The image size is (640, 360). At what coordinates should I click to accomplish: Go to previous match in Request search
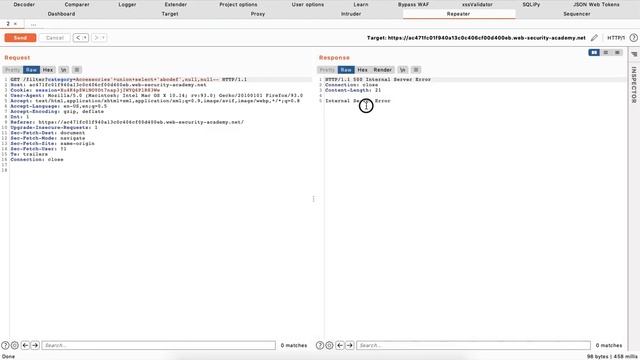(x=25, y=345)
